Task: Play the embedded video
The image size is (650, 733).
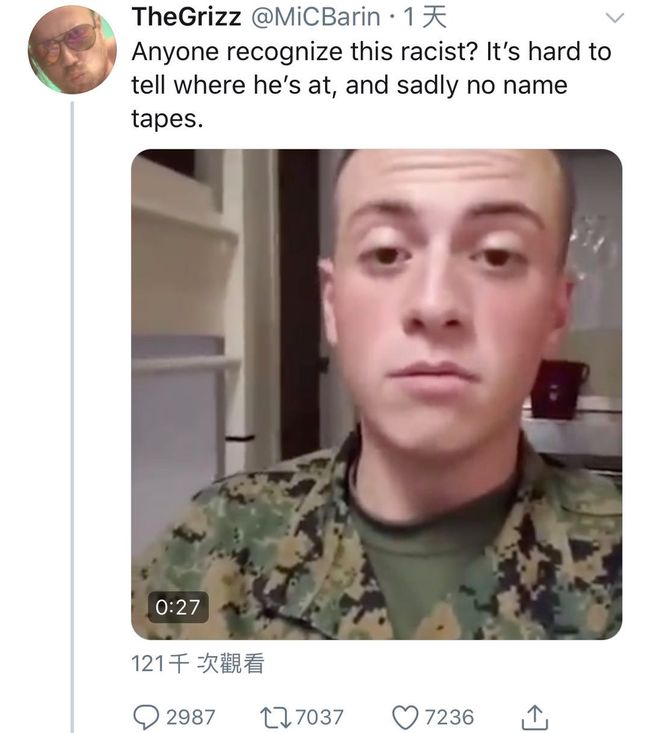Action: click(376, 394)
